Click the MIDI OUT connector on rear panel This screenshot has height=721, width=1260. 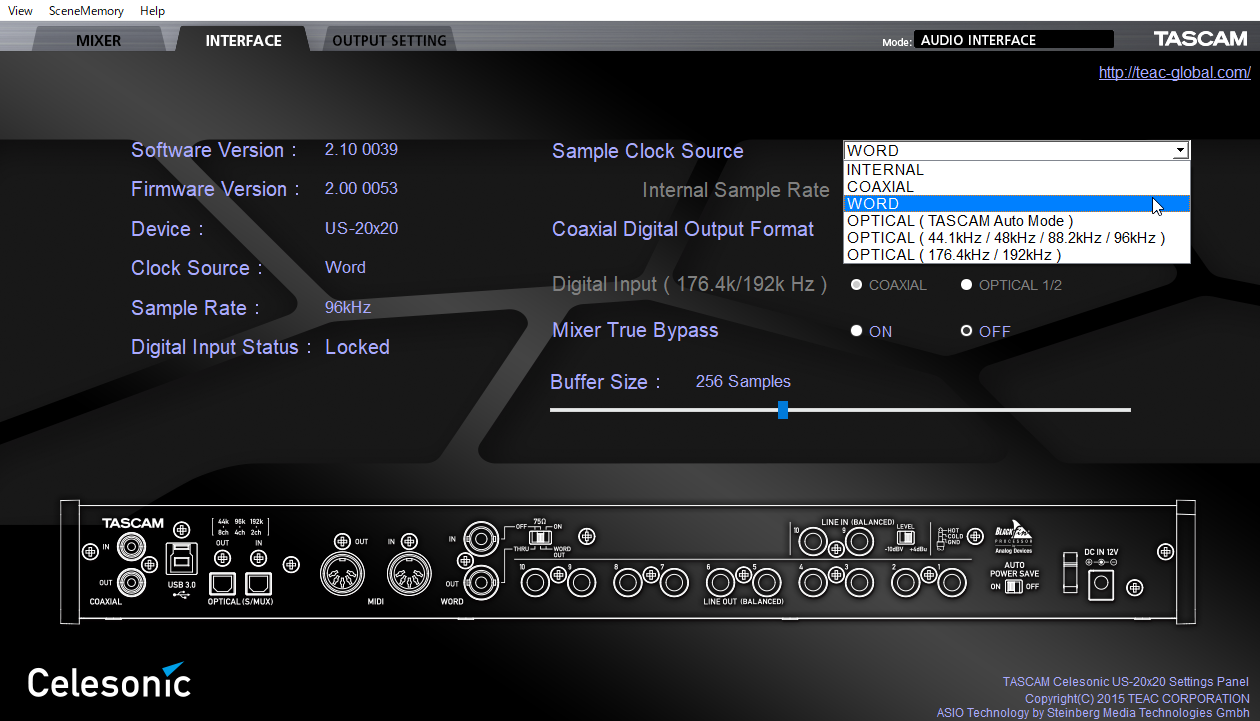pyautogui.click(x=343, y=575)
